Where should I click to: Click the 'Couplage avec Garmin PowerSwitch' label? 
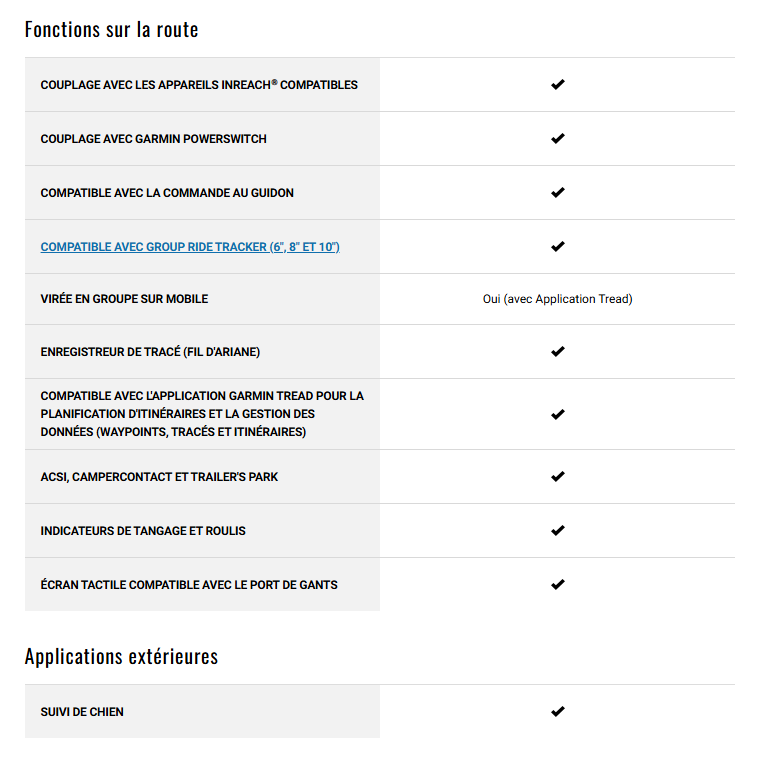(153, 139)
